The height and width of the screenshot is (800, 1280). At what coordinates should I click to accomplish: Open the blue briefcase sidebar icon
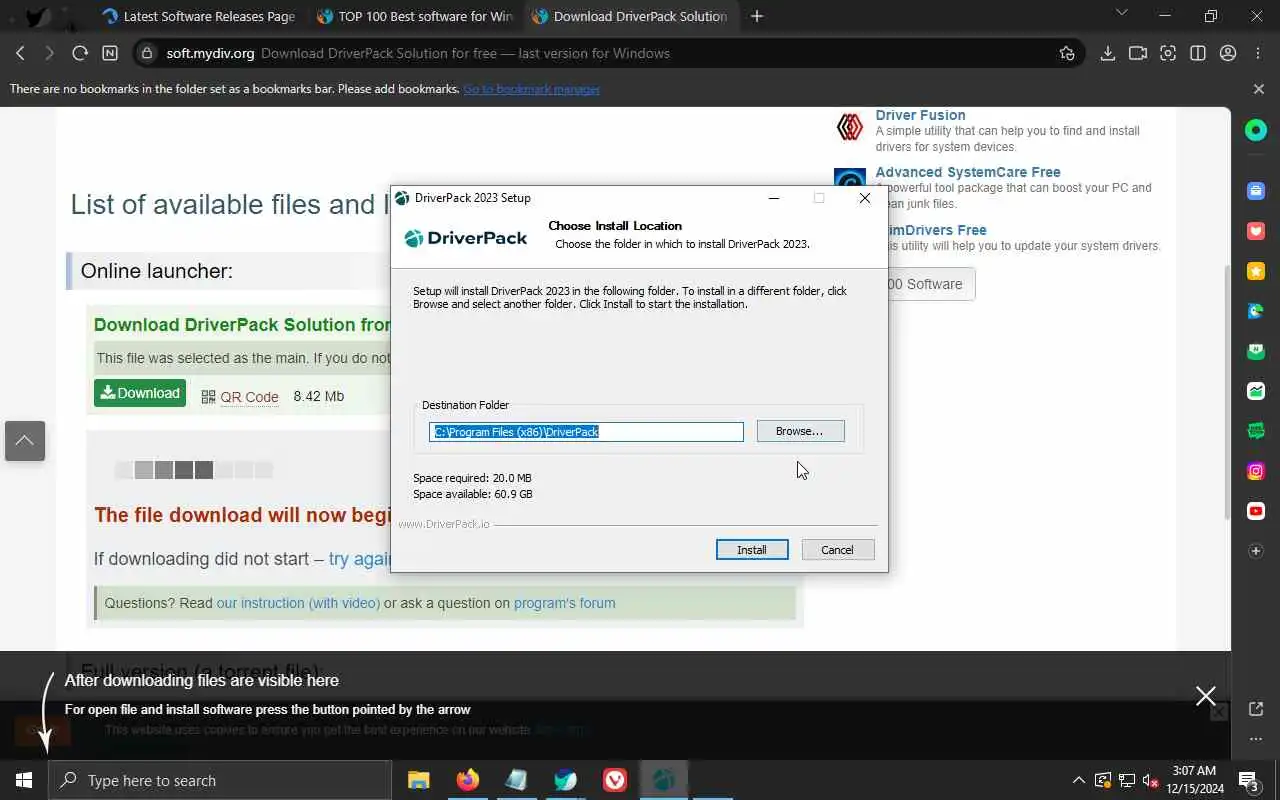(x=1256, y=191)
